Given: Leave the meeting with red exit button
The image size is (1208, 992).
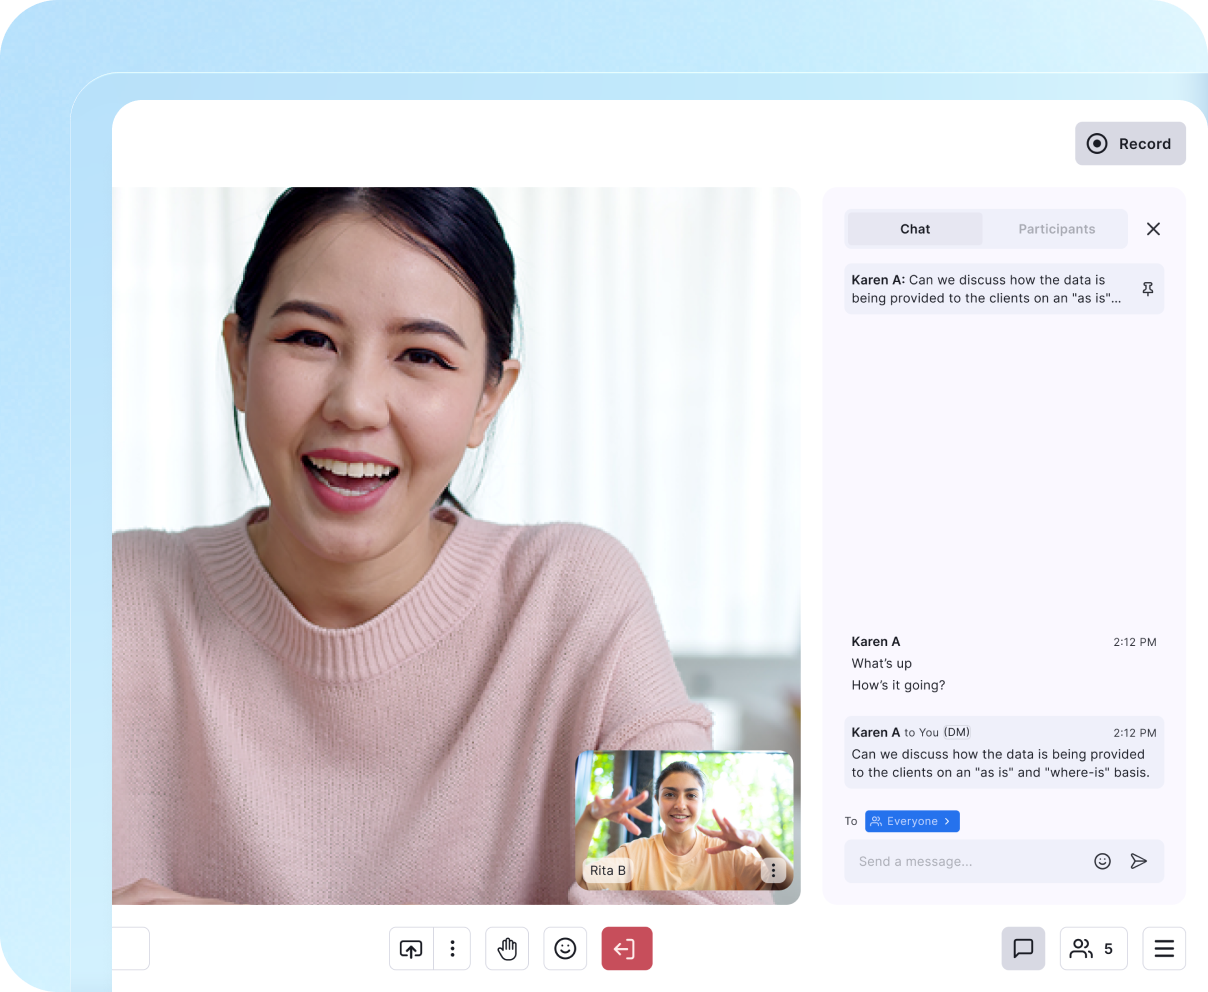Looking at the screenshot, I should coord(626,949).
